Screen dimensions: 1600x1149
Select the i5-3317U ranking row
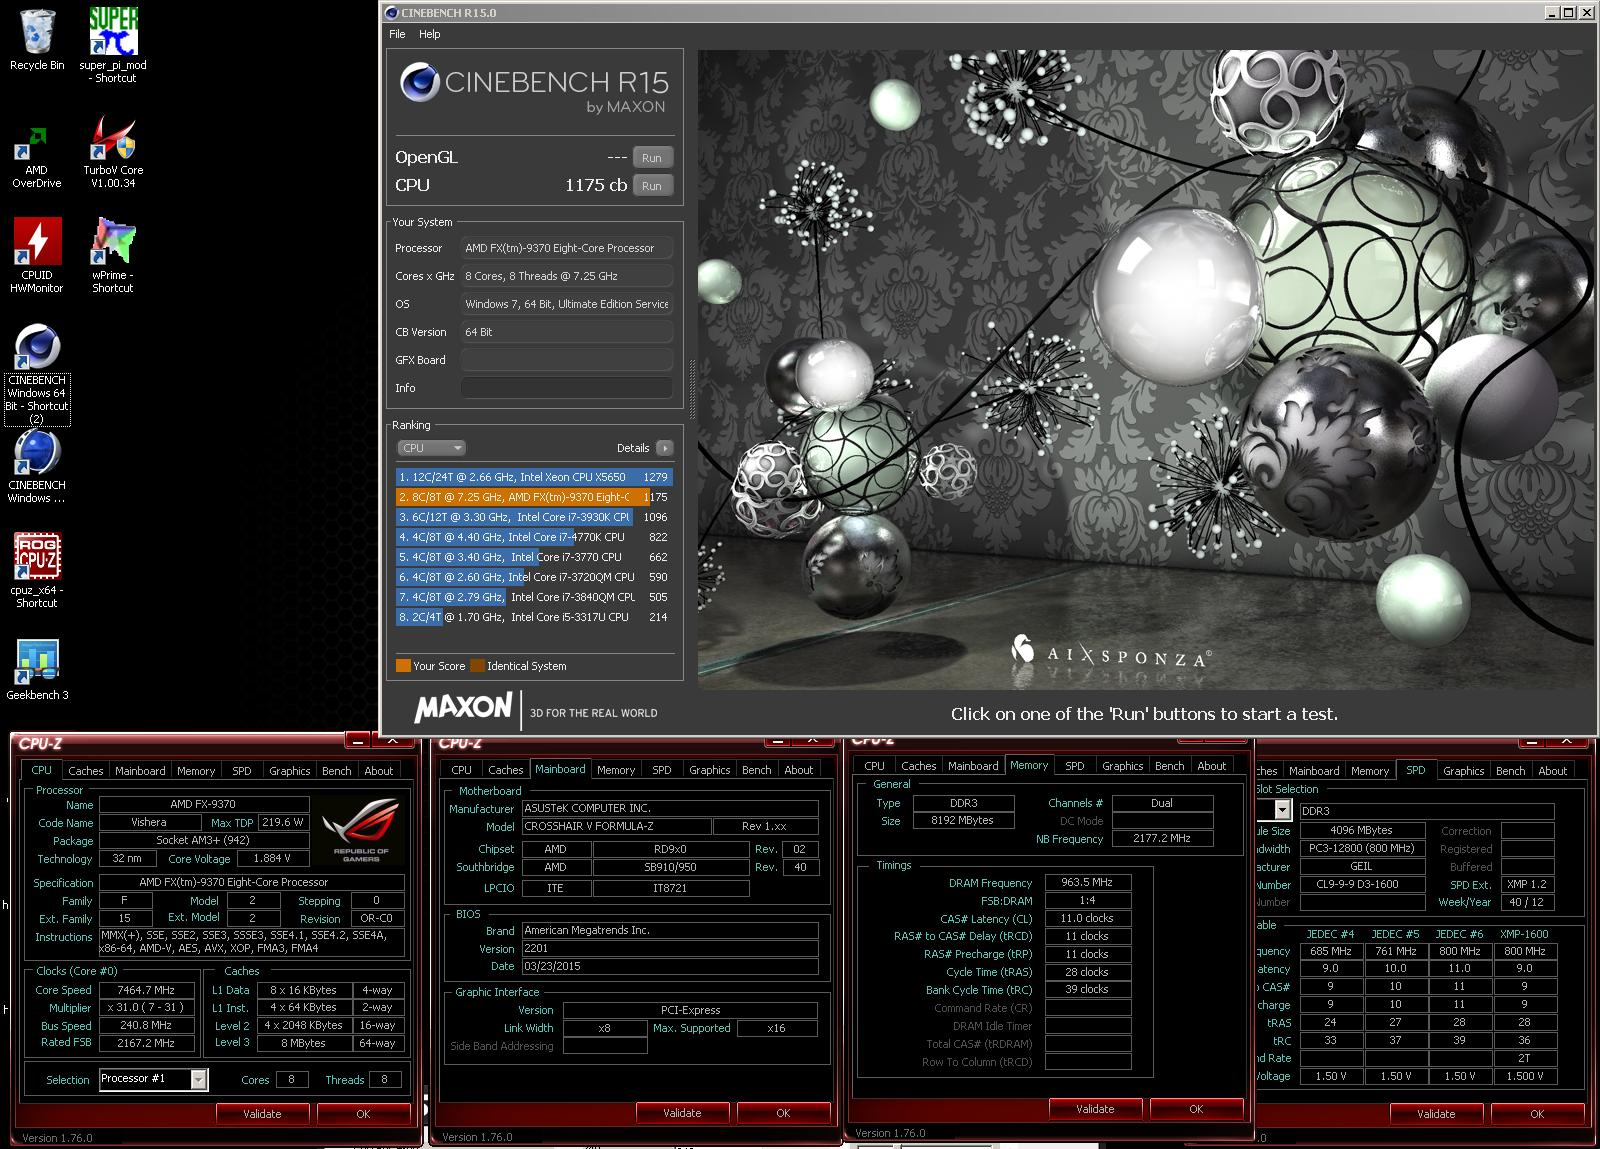tap(534, 617)
